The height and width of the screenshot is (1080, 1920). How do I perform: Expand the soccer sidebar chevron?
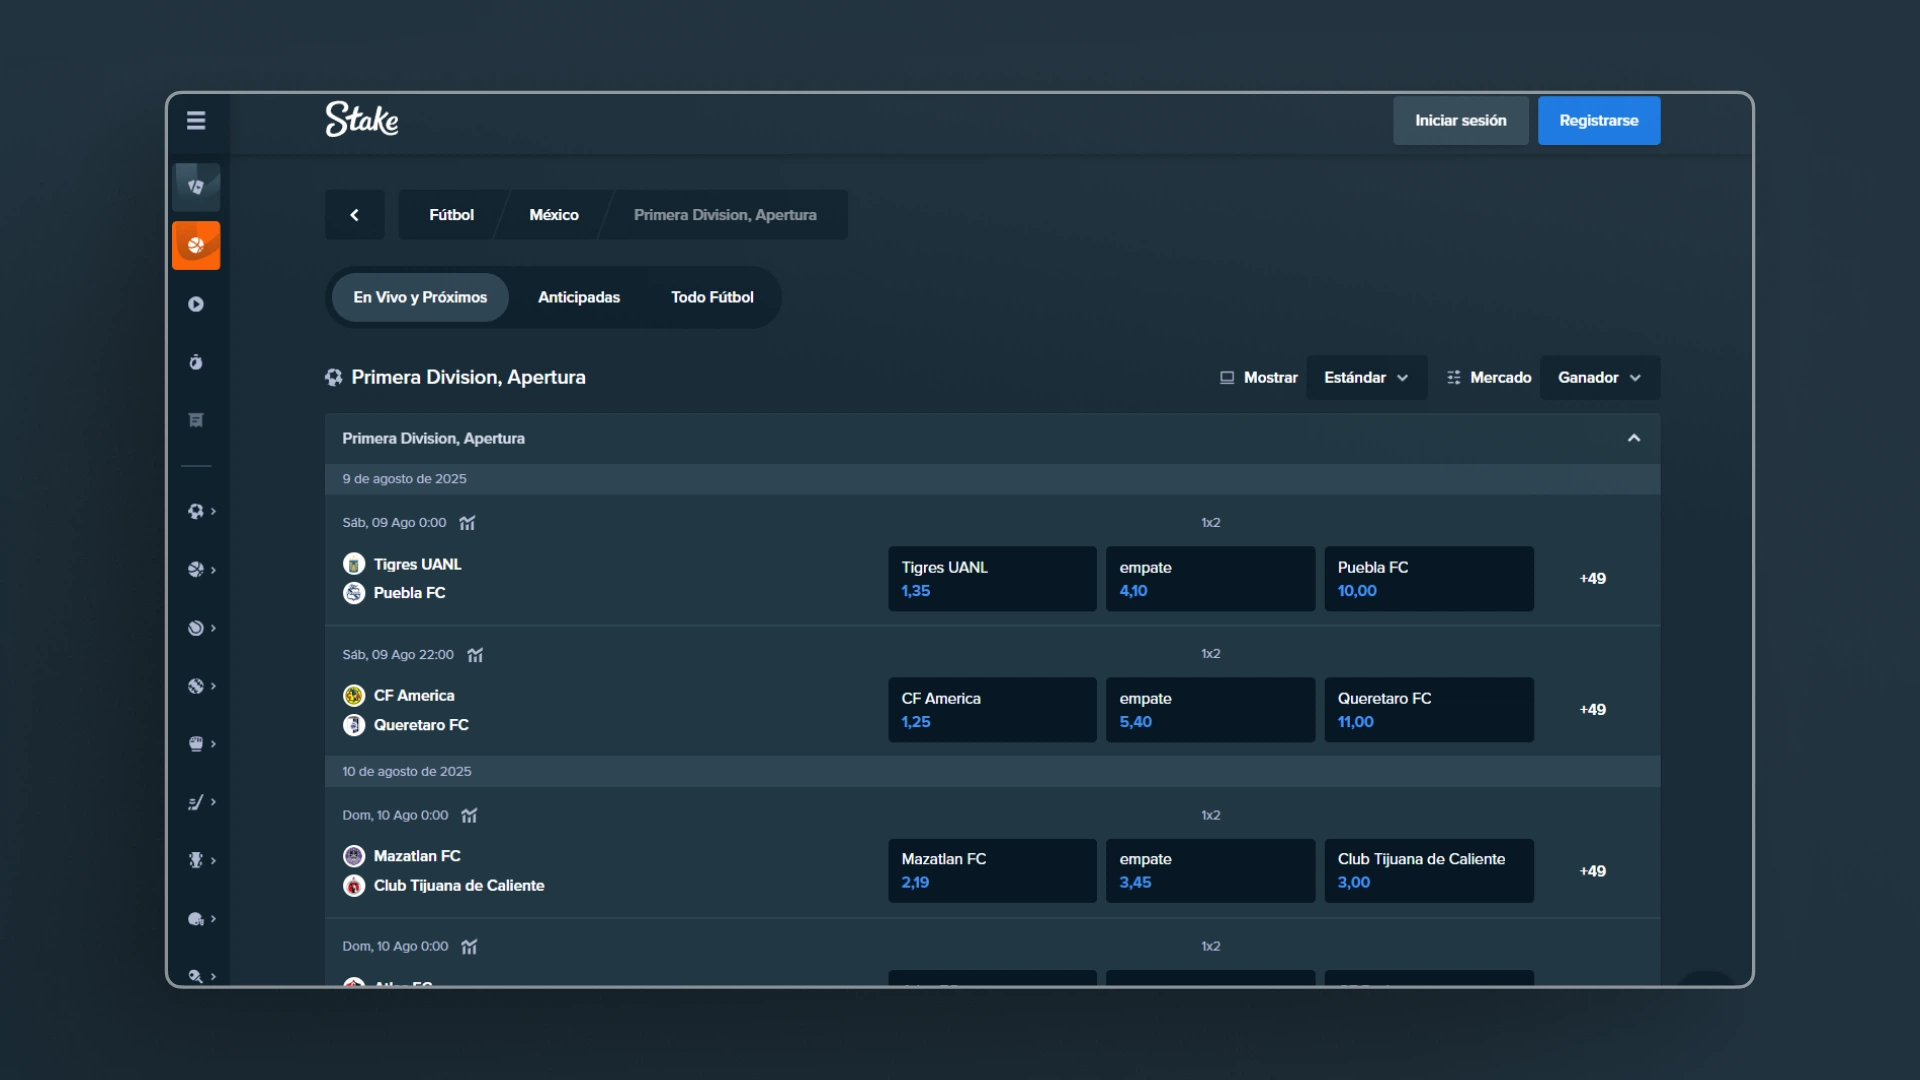pos(213,511)
